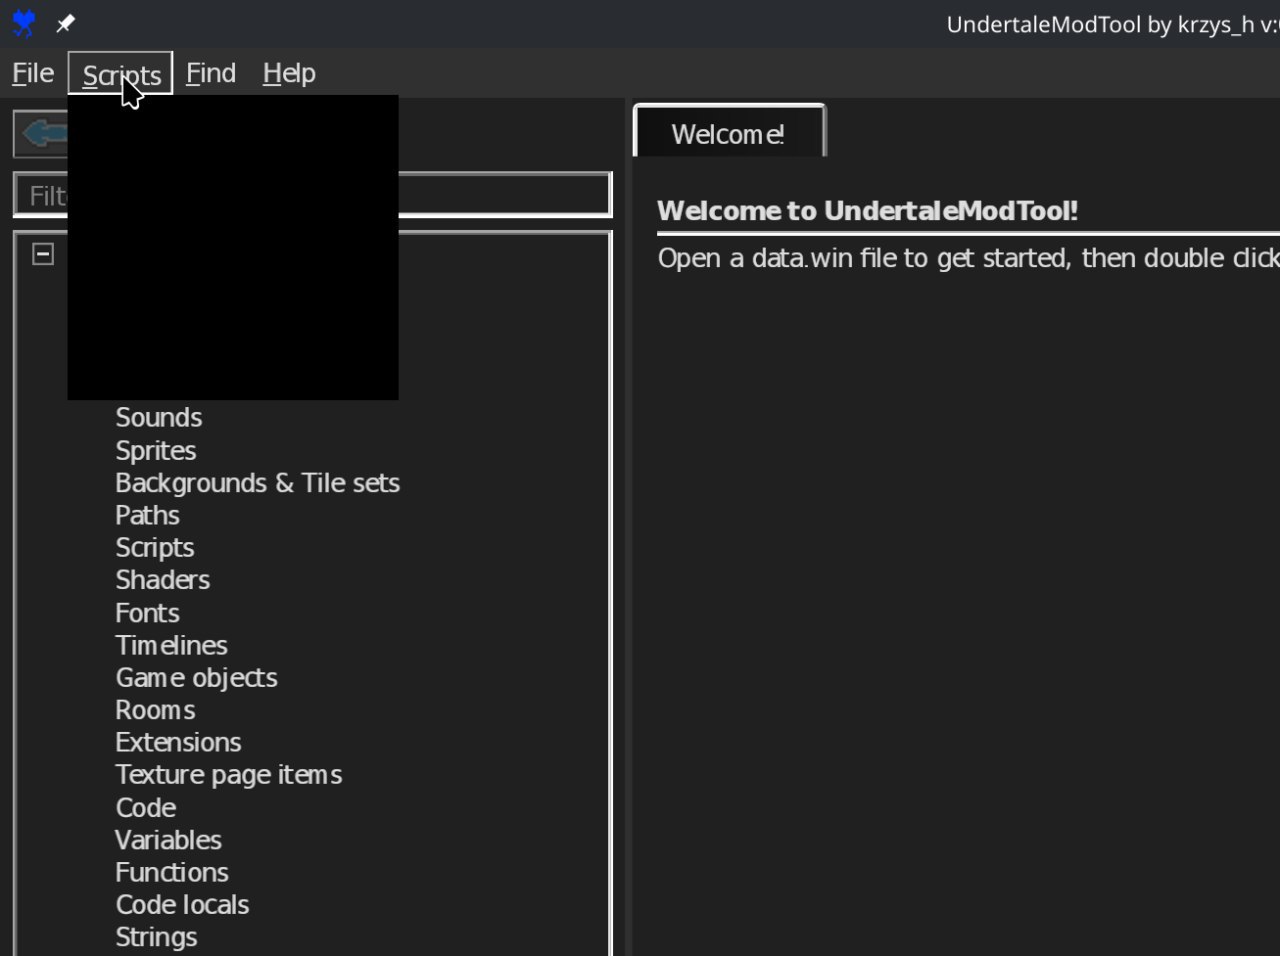Collapse the root tree node
This screenshot has width=1280, height=956.
tap(43, 254)
